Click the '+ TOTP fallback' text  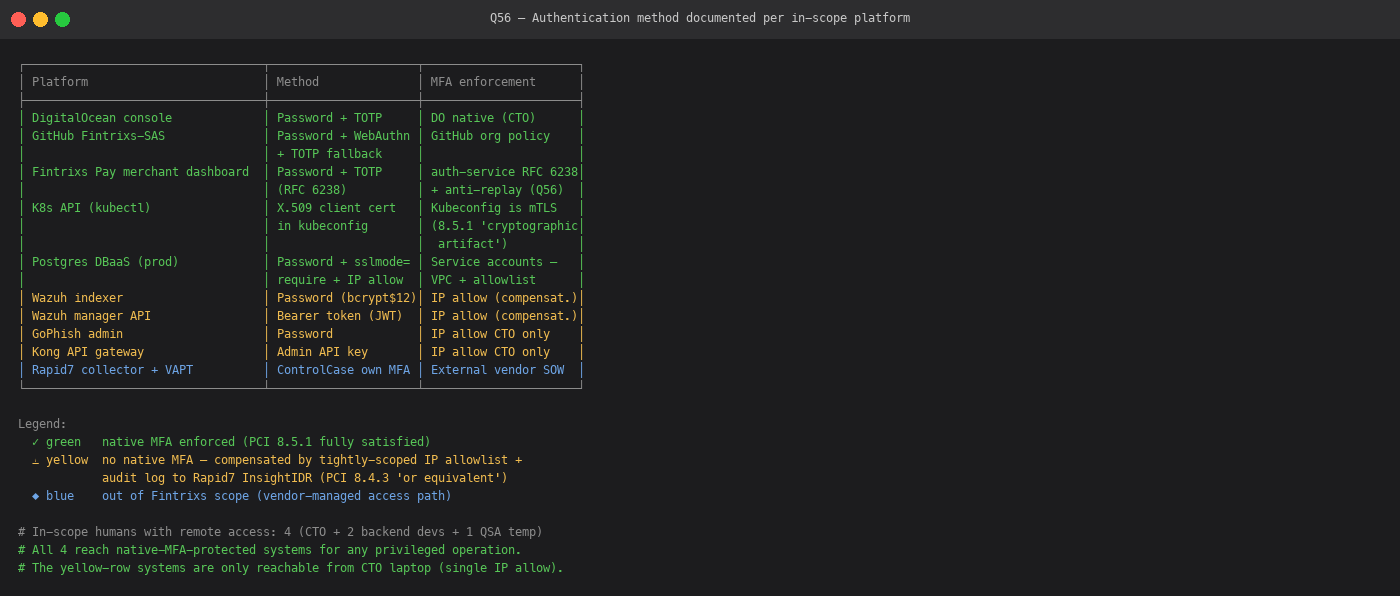point(329,154)
